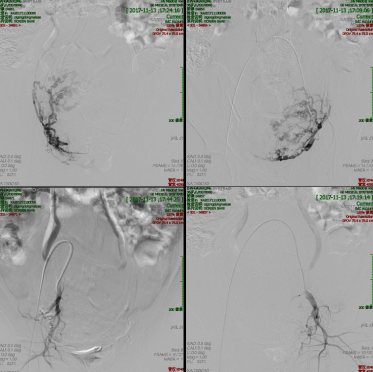Viewport: 373px width, 372px height.
Task: Click the green scale ruler in top-left panel
Action: [182, 93]
